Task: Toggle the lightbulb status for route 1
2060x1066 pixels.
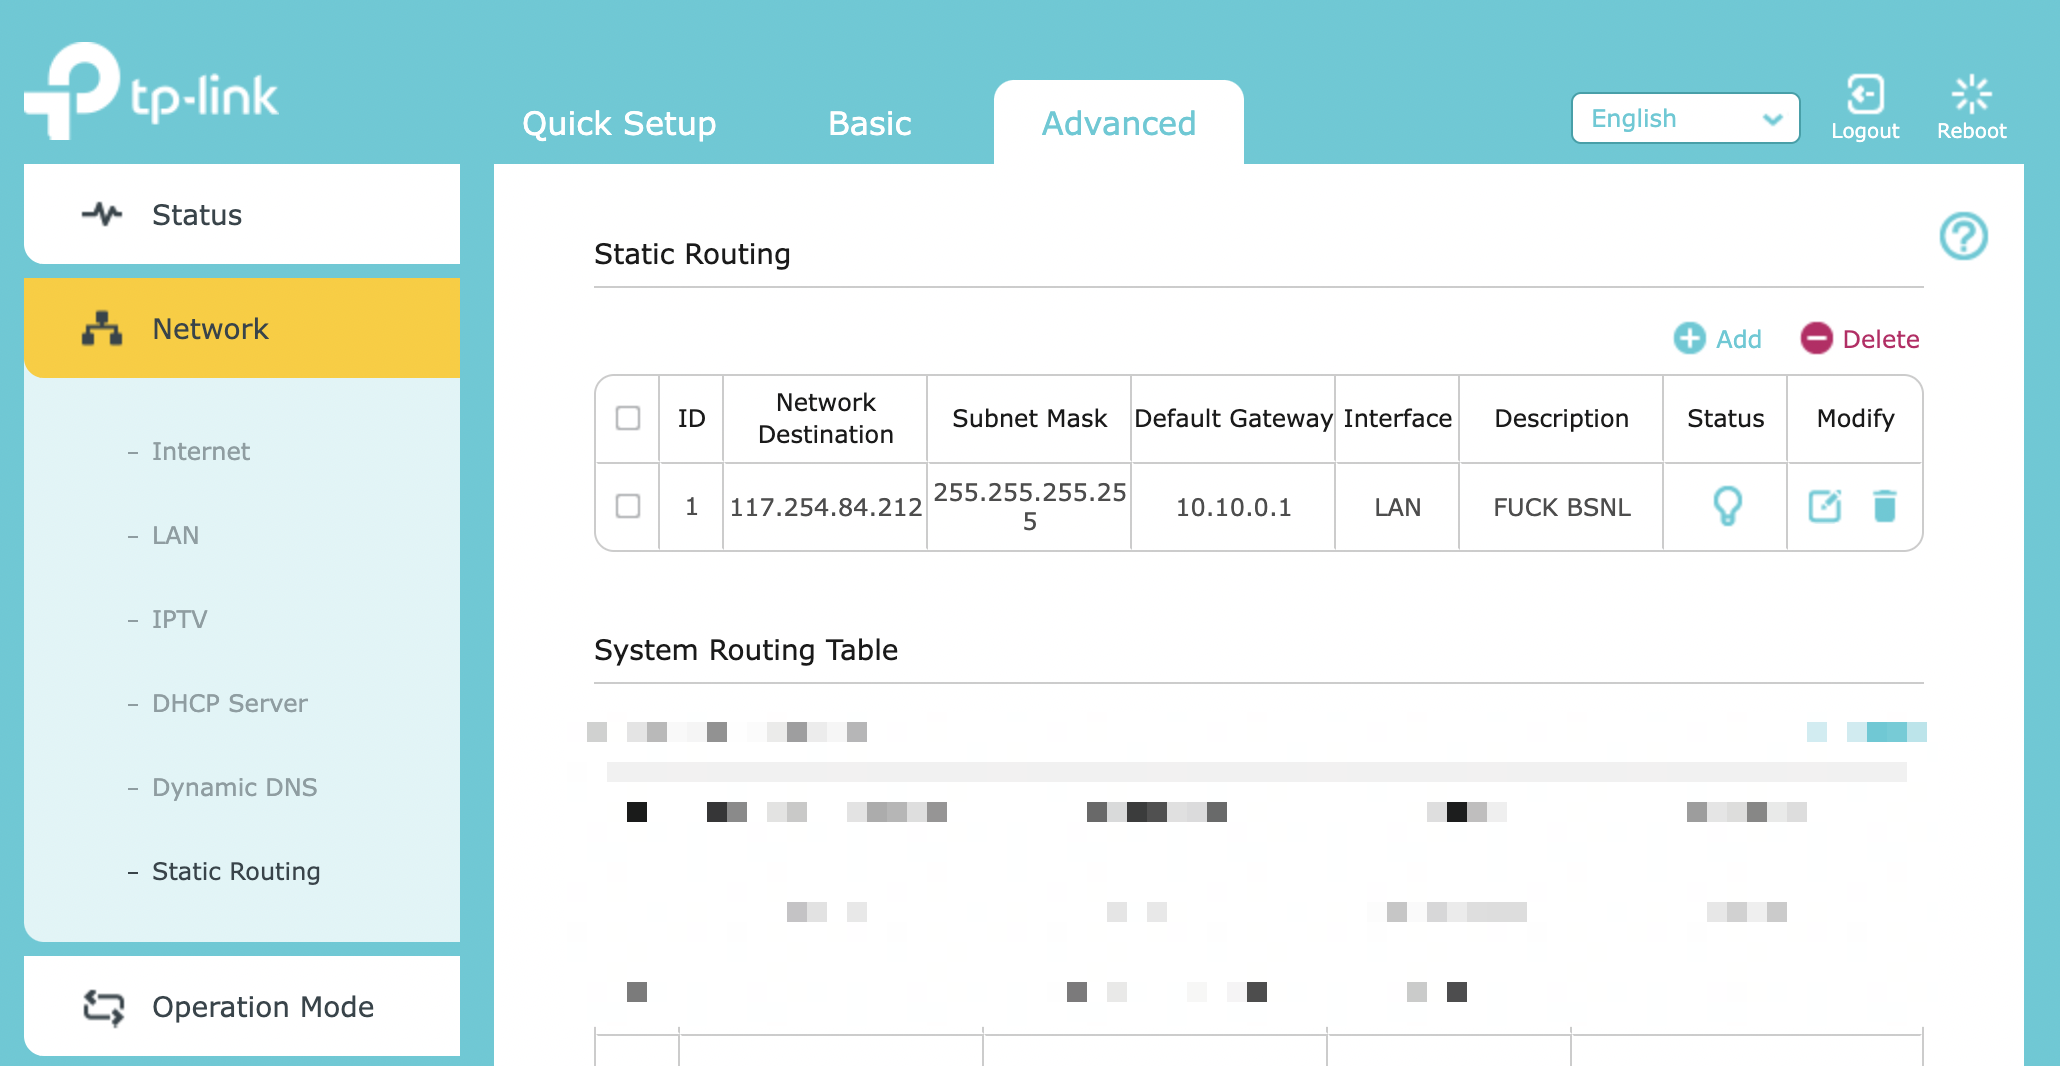Action: click(1727, 506)
